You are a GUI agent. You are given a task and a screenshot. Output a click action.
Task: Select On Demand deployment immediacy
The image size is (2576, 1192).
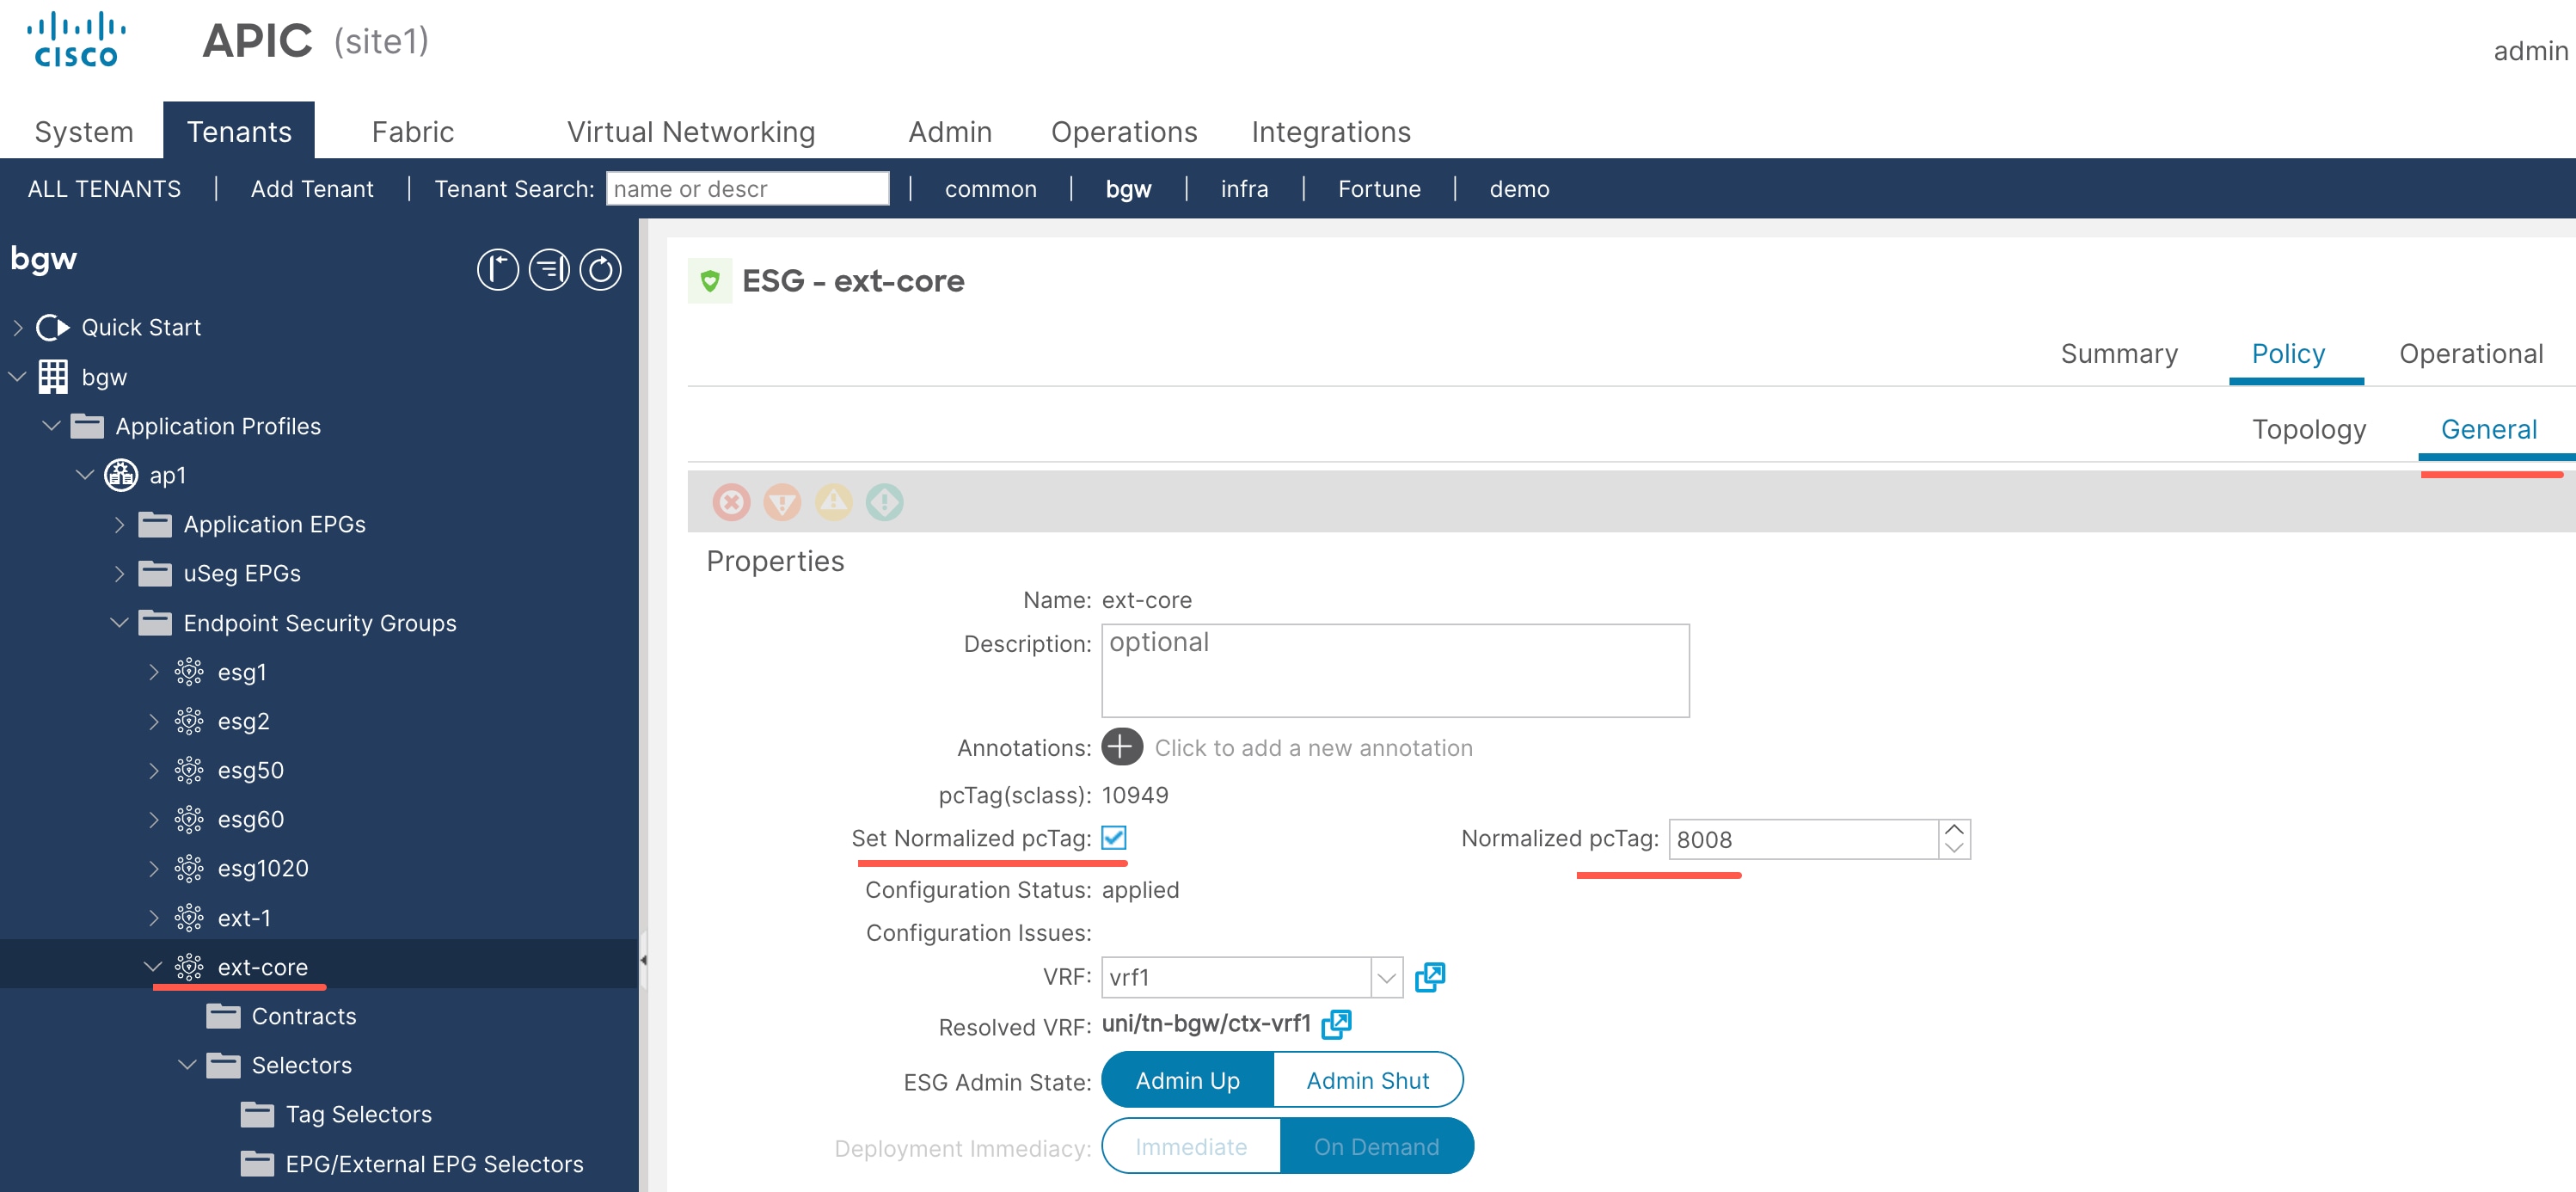click(x=1377, y=1146)
